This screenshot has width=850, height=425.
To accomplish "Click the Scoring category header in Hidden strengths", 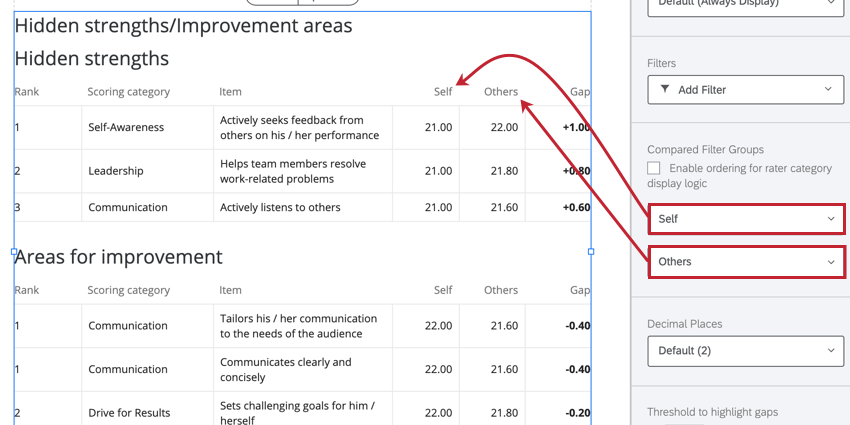I will [x=128, y=92].
